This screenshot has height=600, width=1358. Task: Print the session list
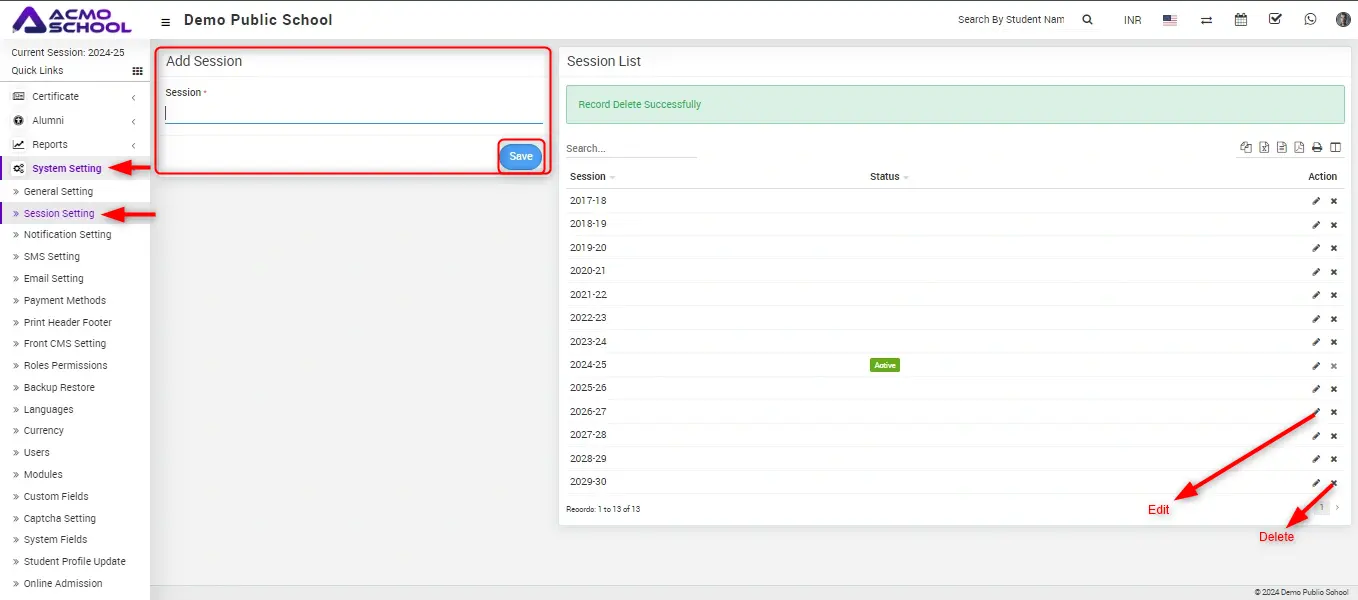pos(1317,148)
